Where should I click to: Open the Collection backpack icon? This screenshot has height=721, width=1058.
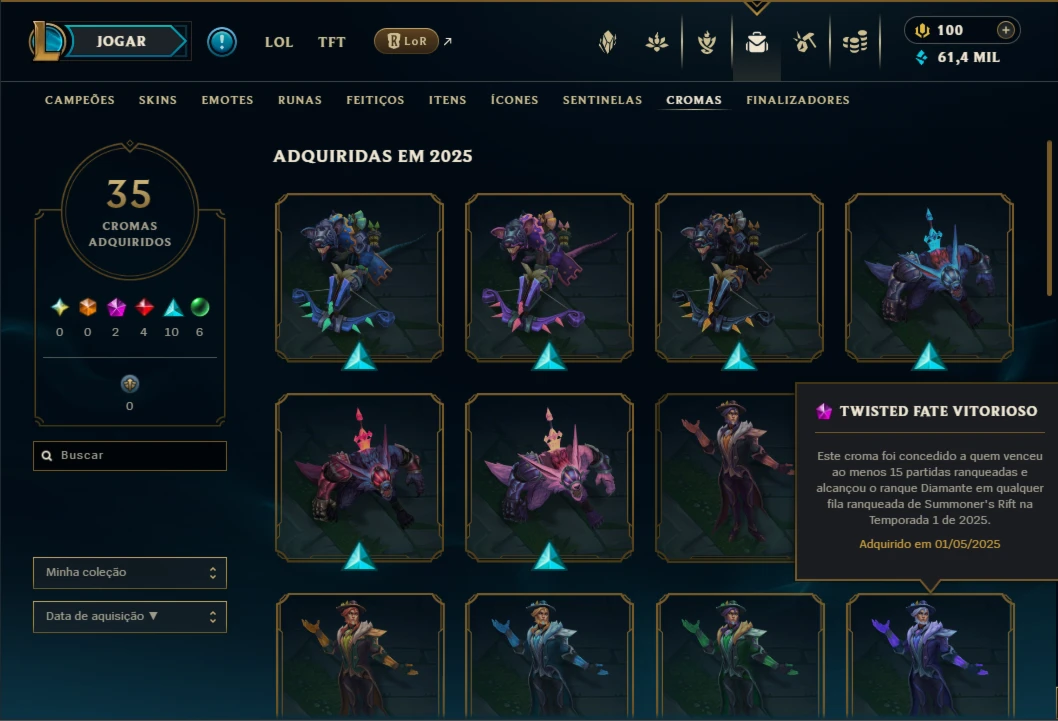756,42
